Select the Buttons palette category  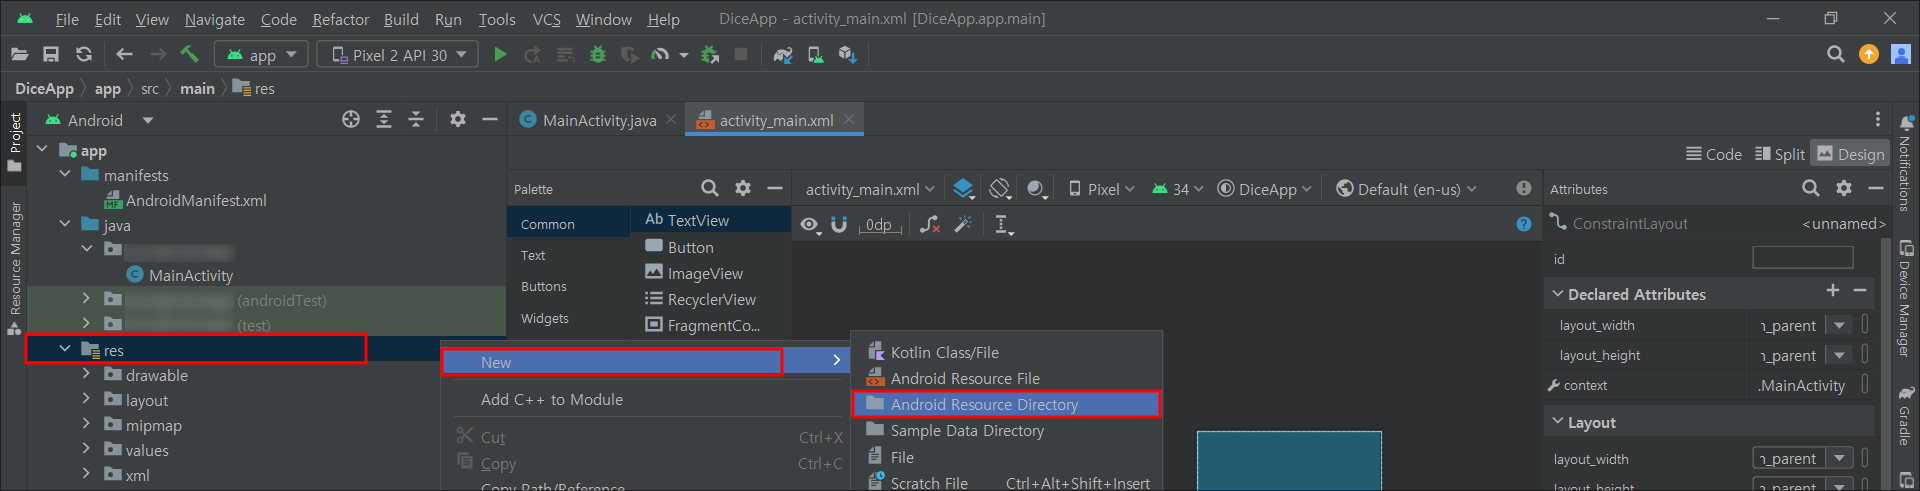point(544,286)
